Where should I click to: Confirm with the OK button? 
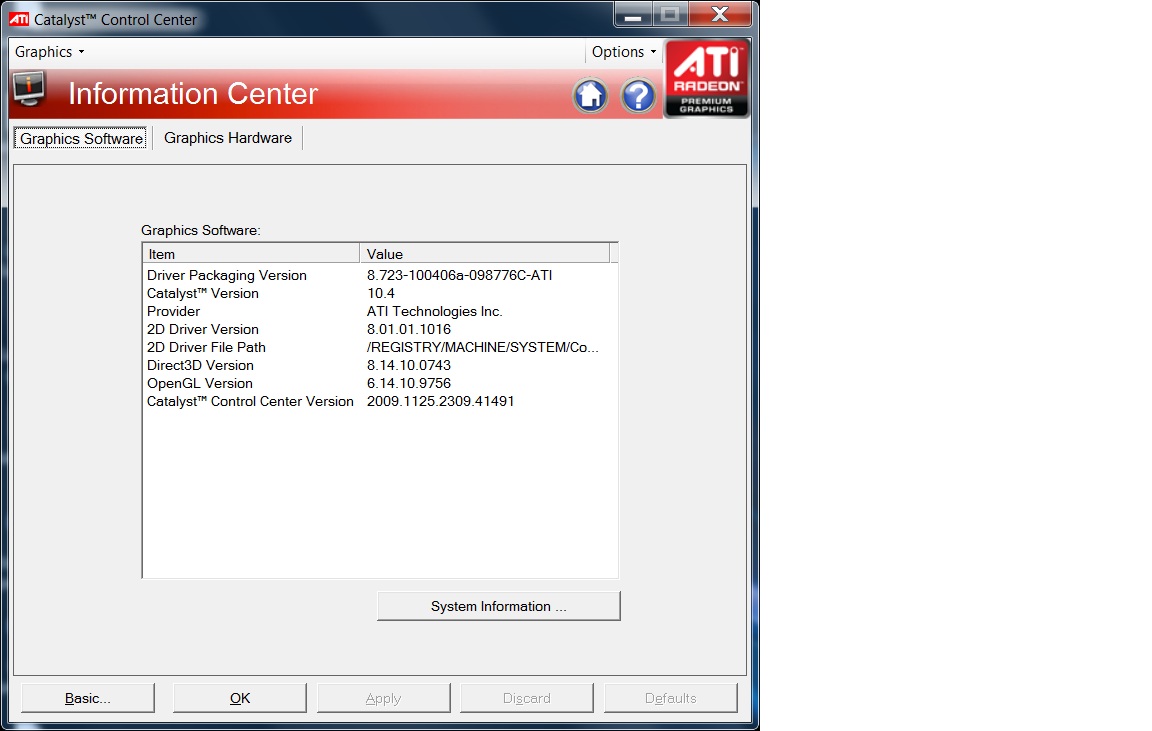pyautogui.click(x=240, y=698)
